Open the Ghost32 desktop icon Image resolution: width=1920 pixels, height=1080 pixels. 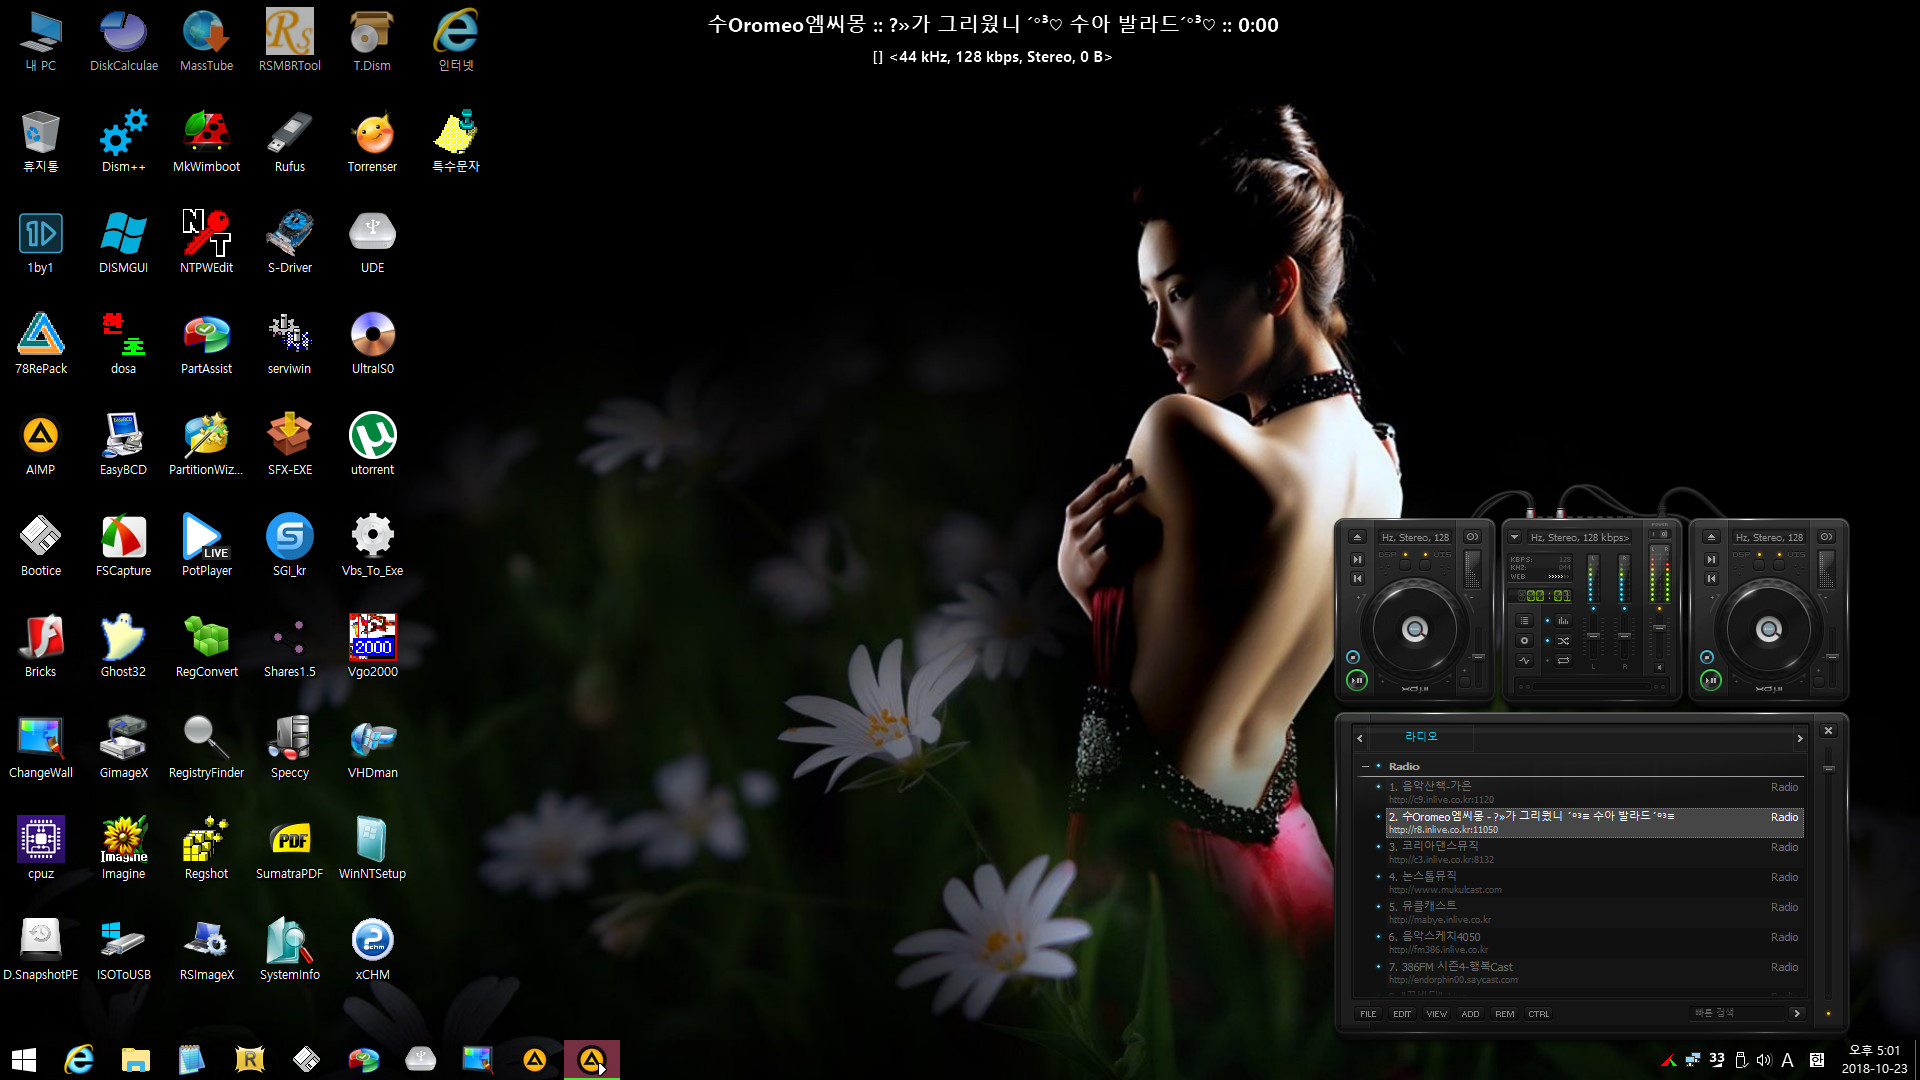(x=123, y=647)
